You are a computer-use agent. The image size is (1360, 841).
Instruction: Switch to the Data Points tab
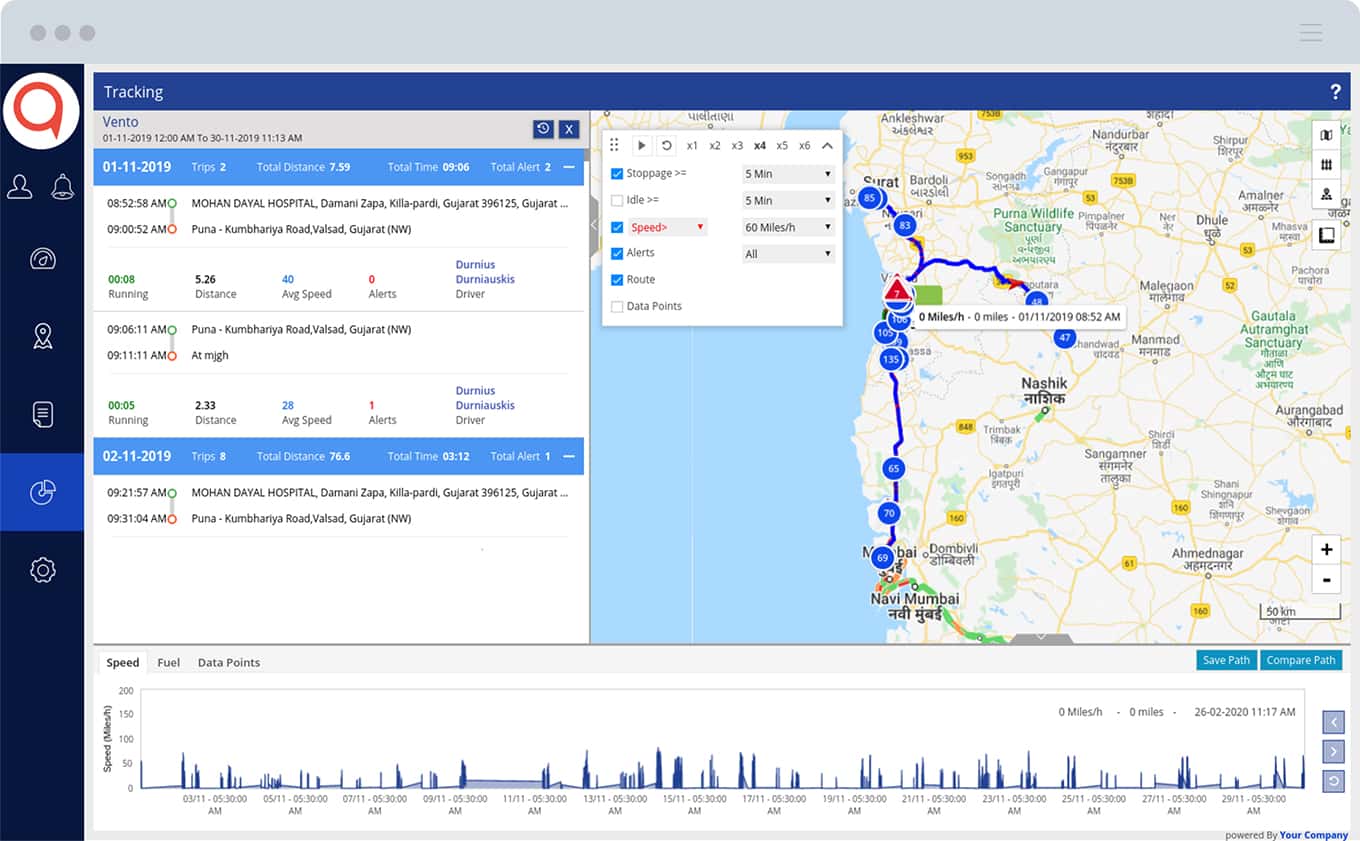coord(228,663)
